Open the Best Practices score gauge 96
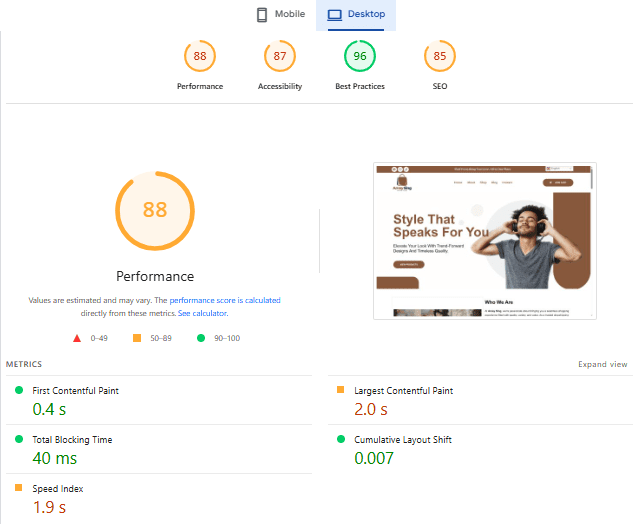The height and width of the screenshot is (524, 636). 360,56
